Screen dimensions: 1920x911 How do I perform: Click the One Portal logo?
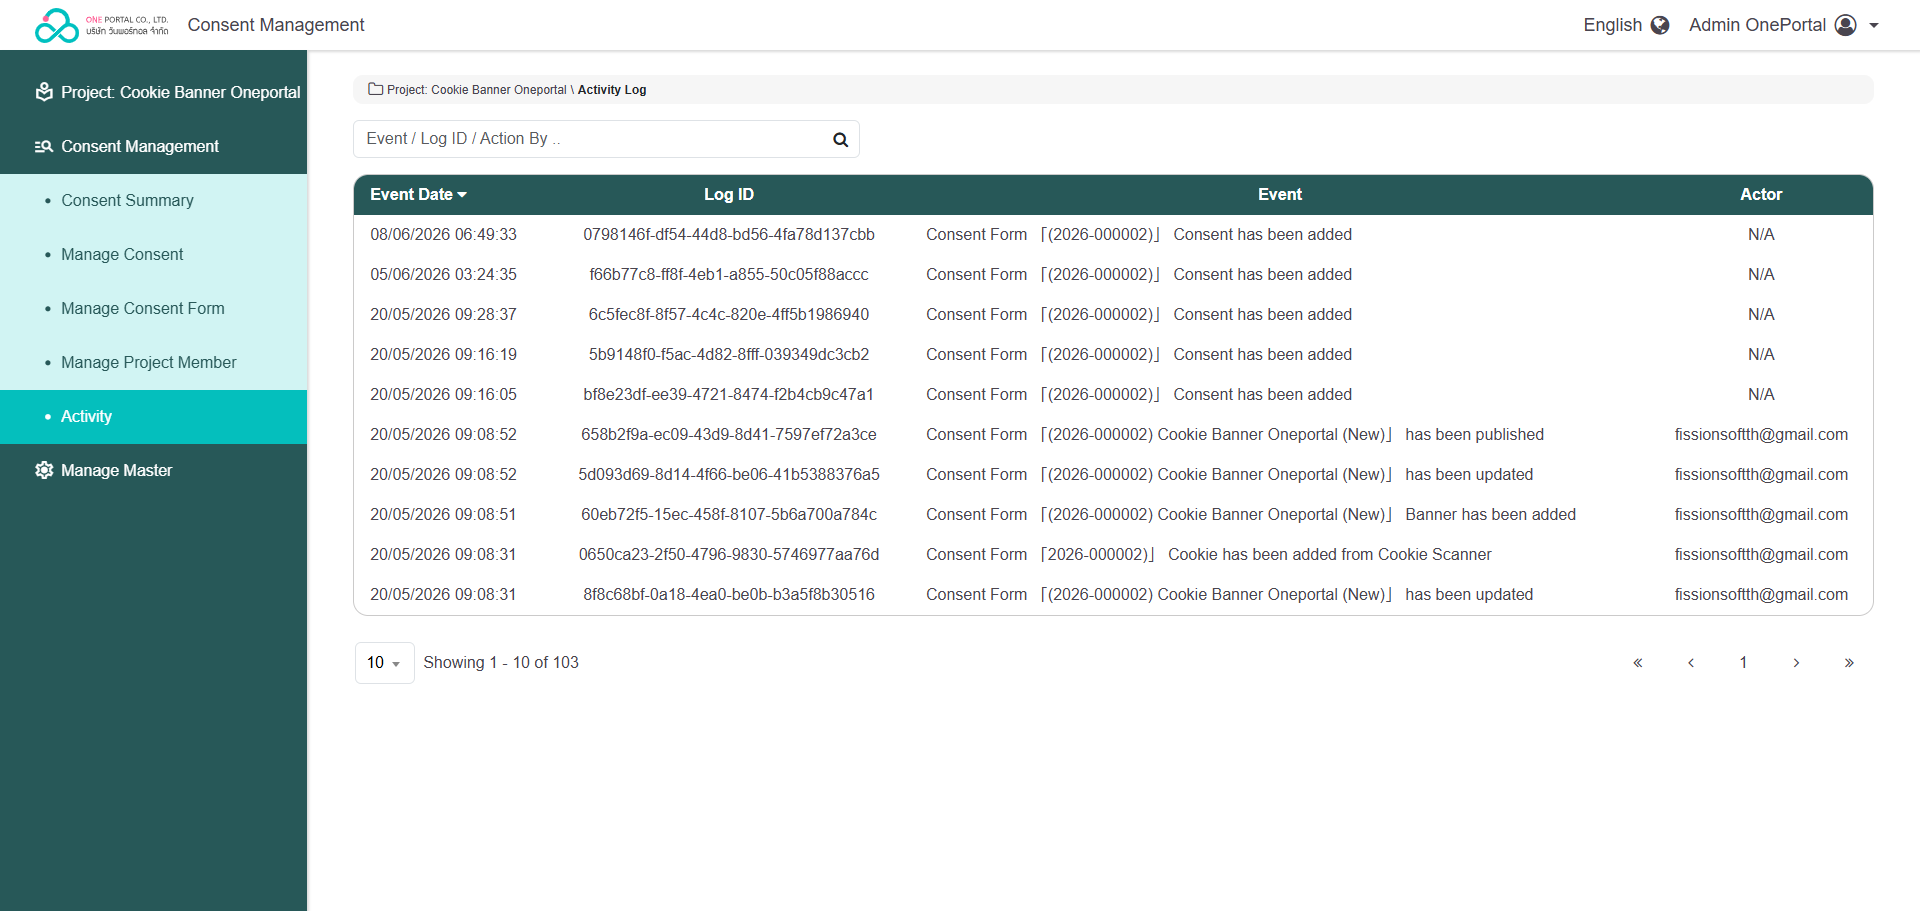101,25
